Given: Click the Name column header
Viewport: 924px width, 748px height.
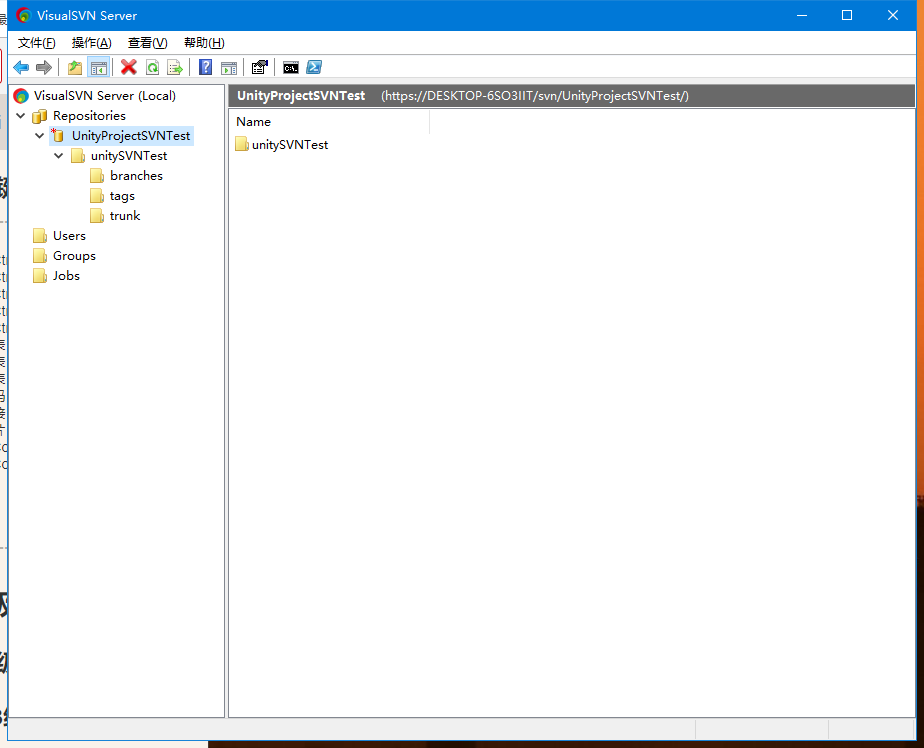Looking at the screenshot, I should 253,121.
